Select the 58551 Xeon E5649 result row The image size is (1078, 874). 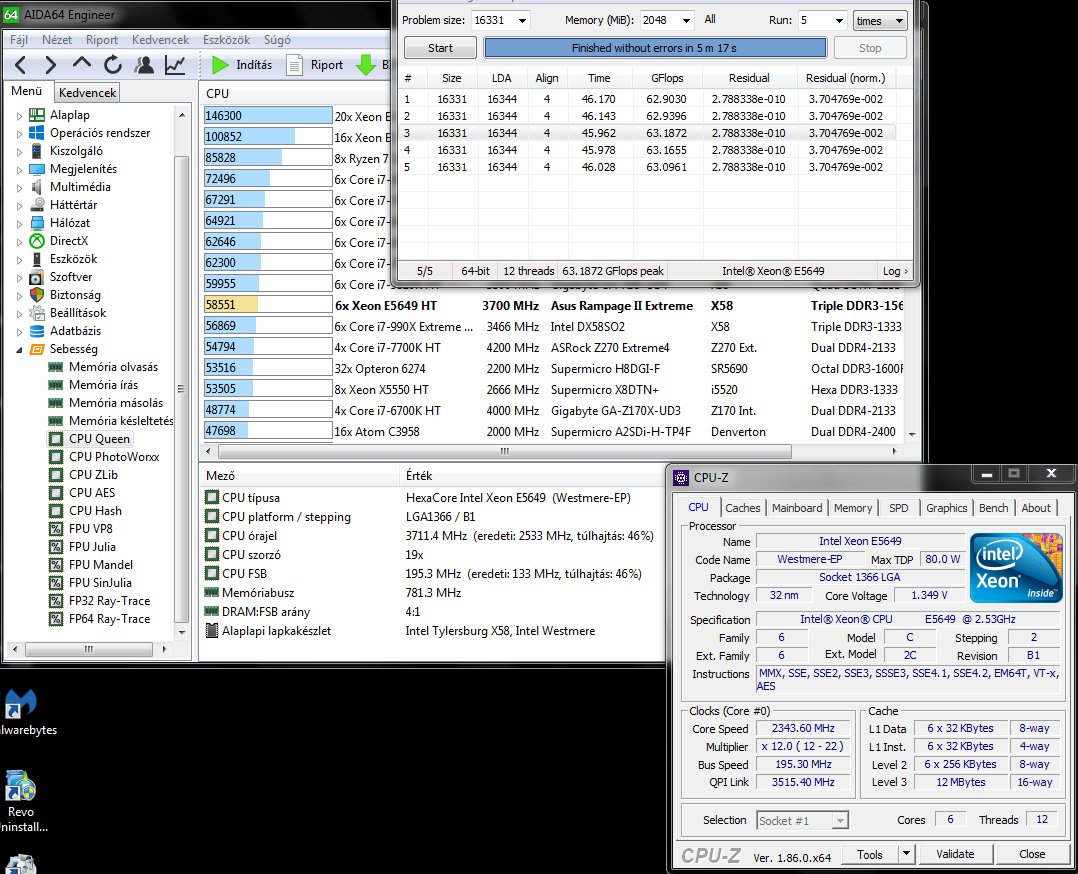point(553,305)
